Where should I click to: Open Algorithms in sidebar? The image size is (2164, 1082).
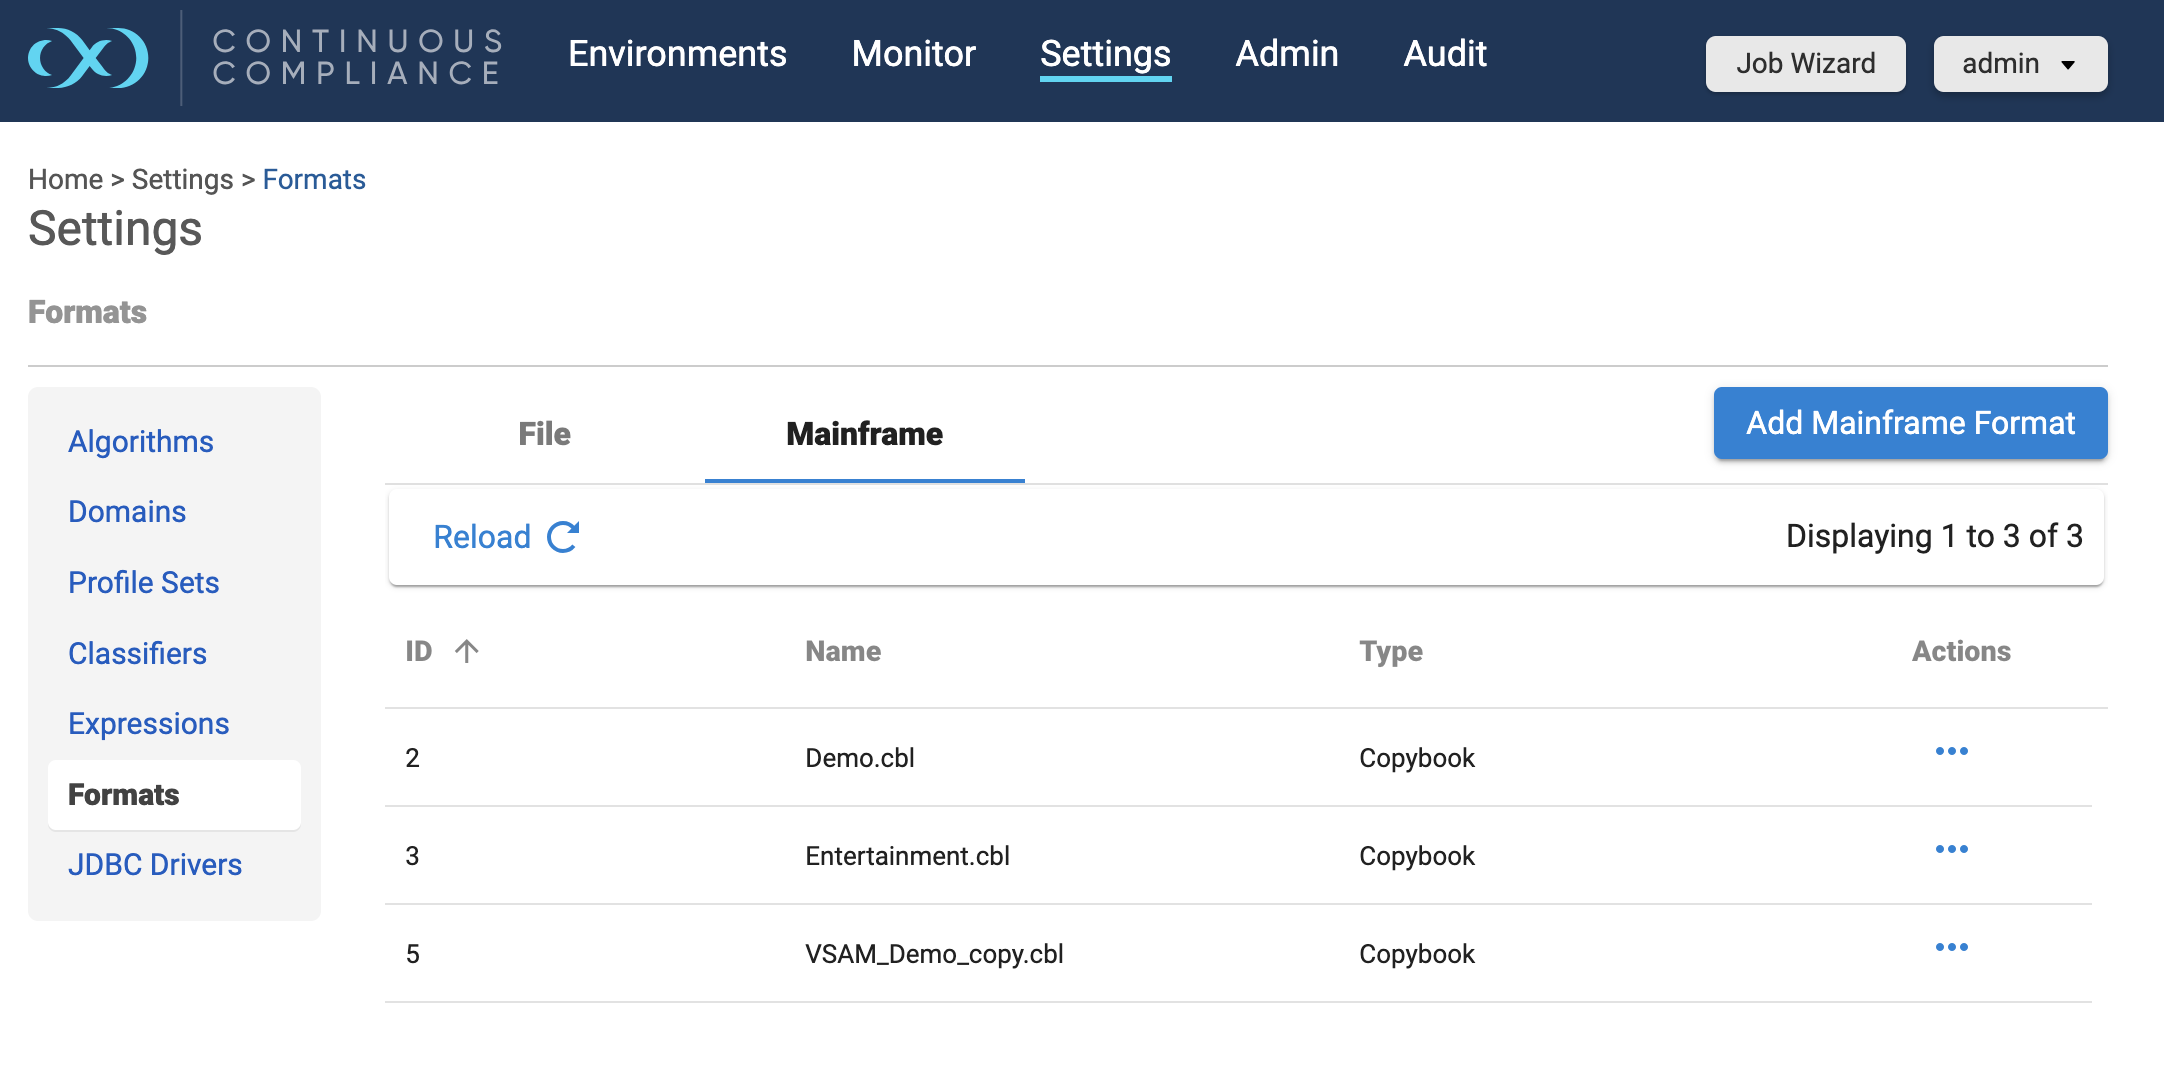141,441
